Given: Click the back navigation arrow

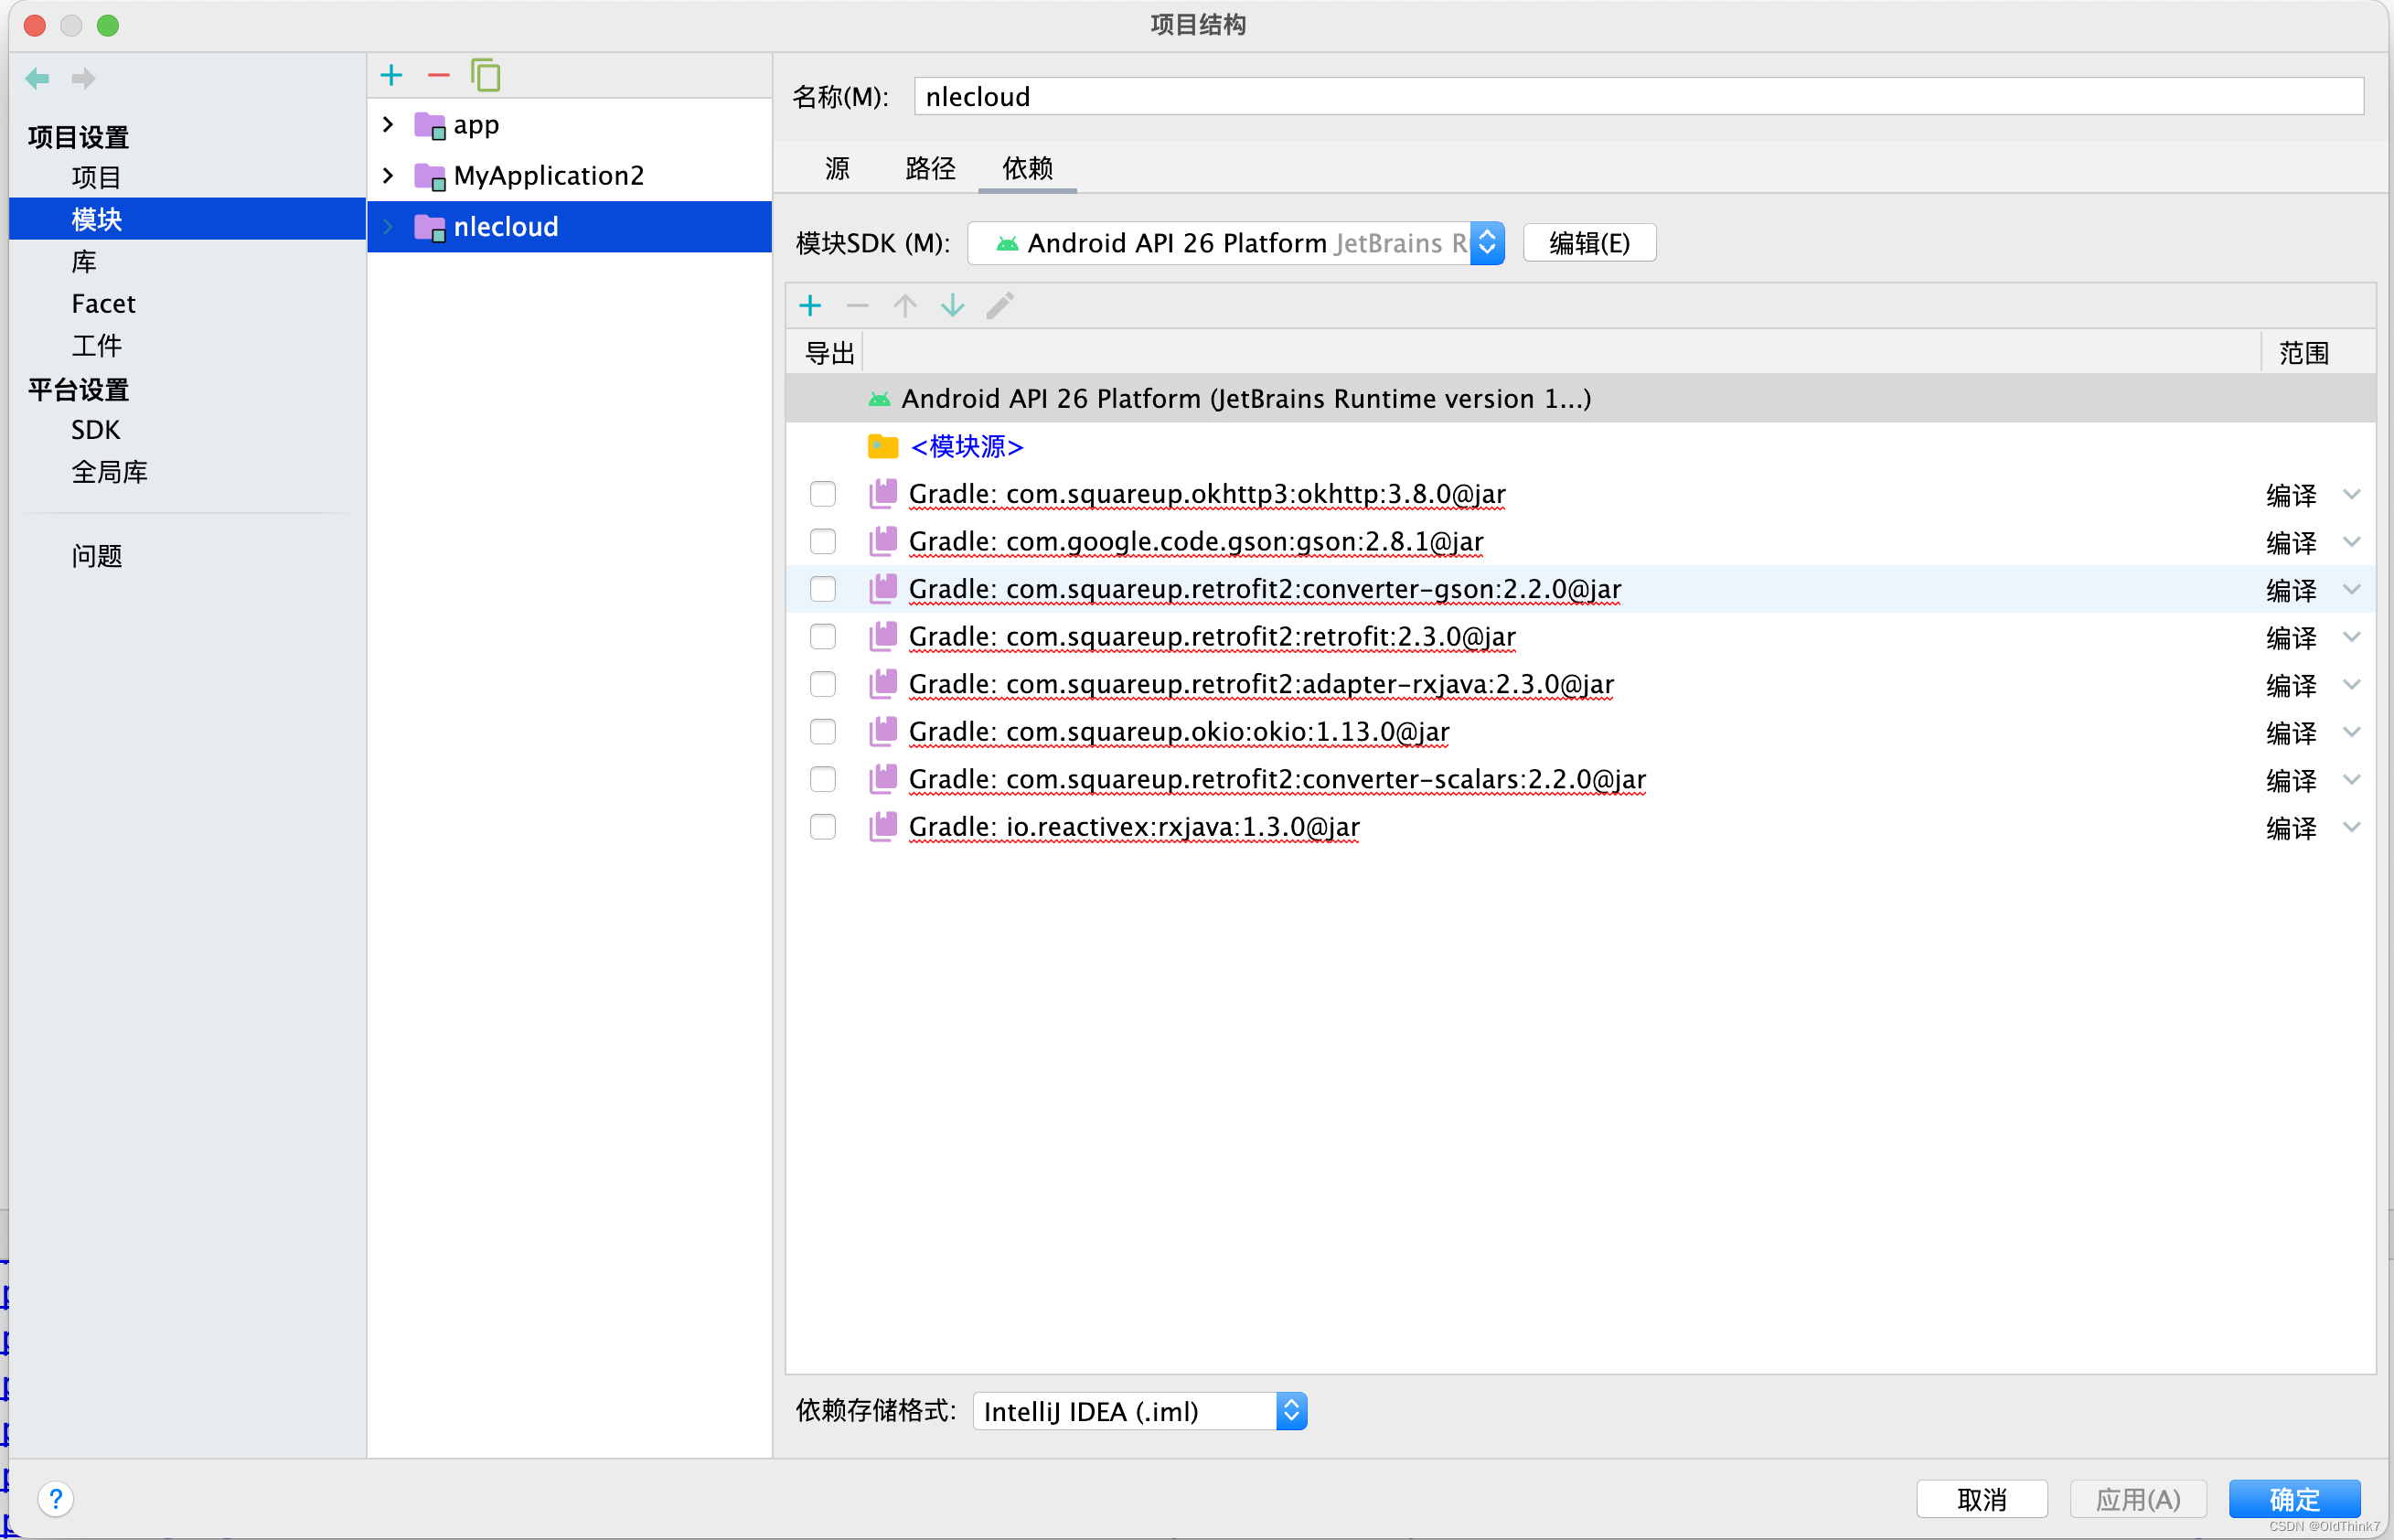Looking at the screenshot, I should [x=38, y=78].
